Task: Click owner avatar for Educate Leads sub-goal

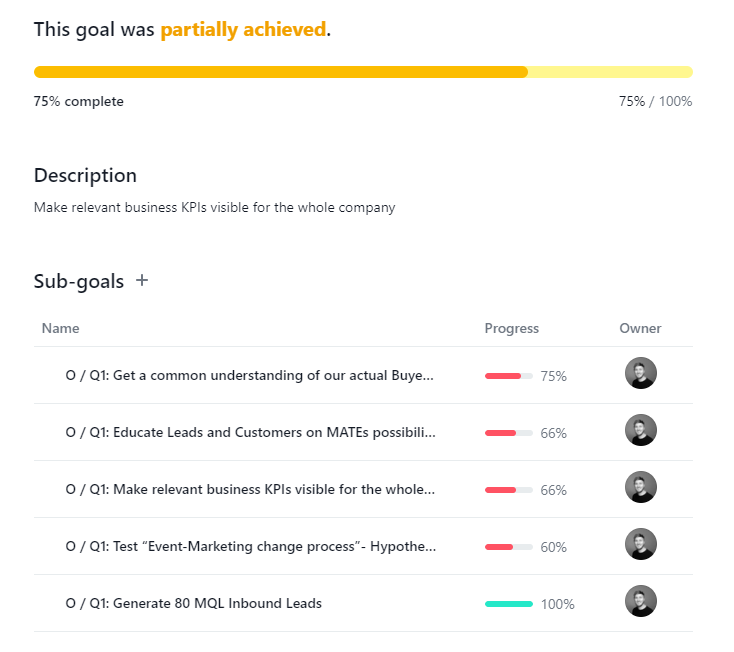Action: (x=640, y=431)
